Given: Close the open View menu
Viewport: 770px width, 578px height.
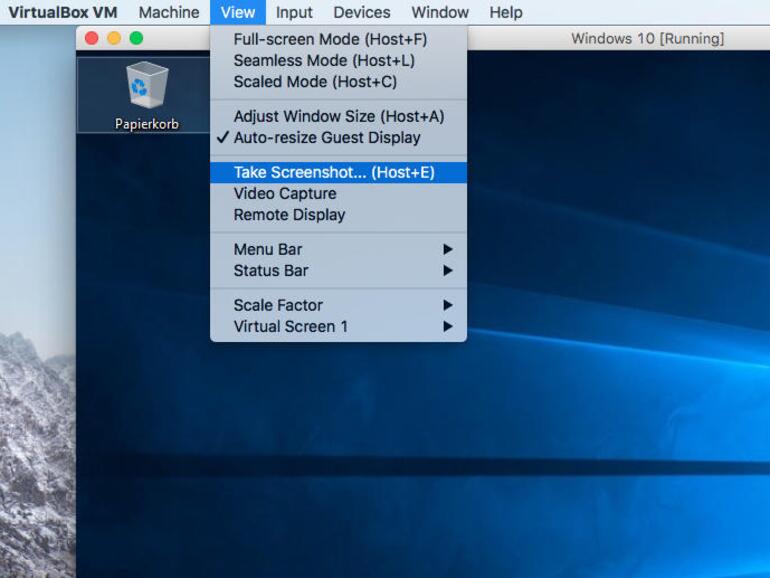Looking at the screenshot, I should (x=238, y=12).
